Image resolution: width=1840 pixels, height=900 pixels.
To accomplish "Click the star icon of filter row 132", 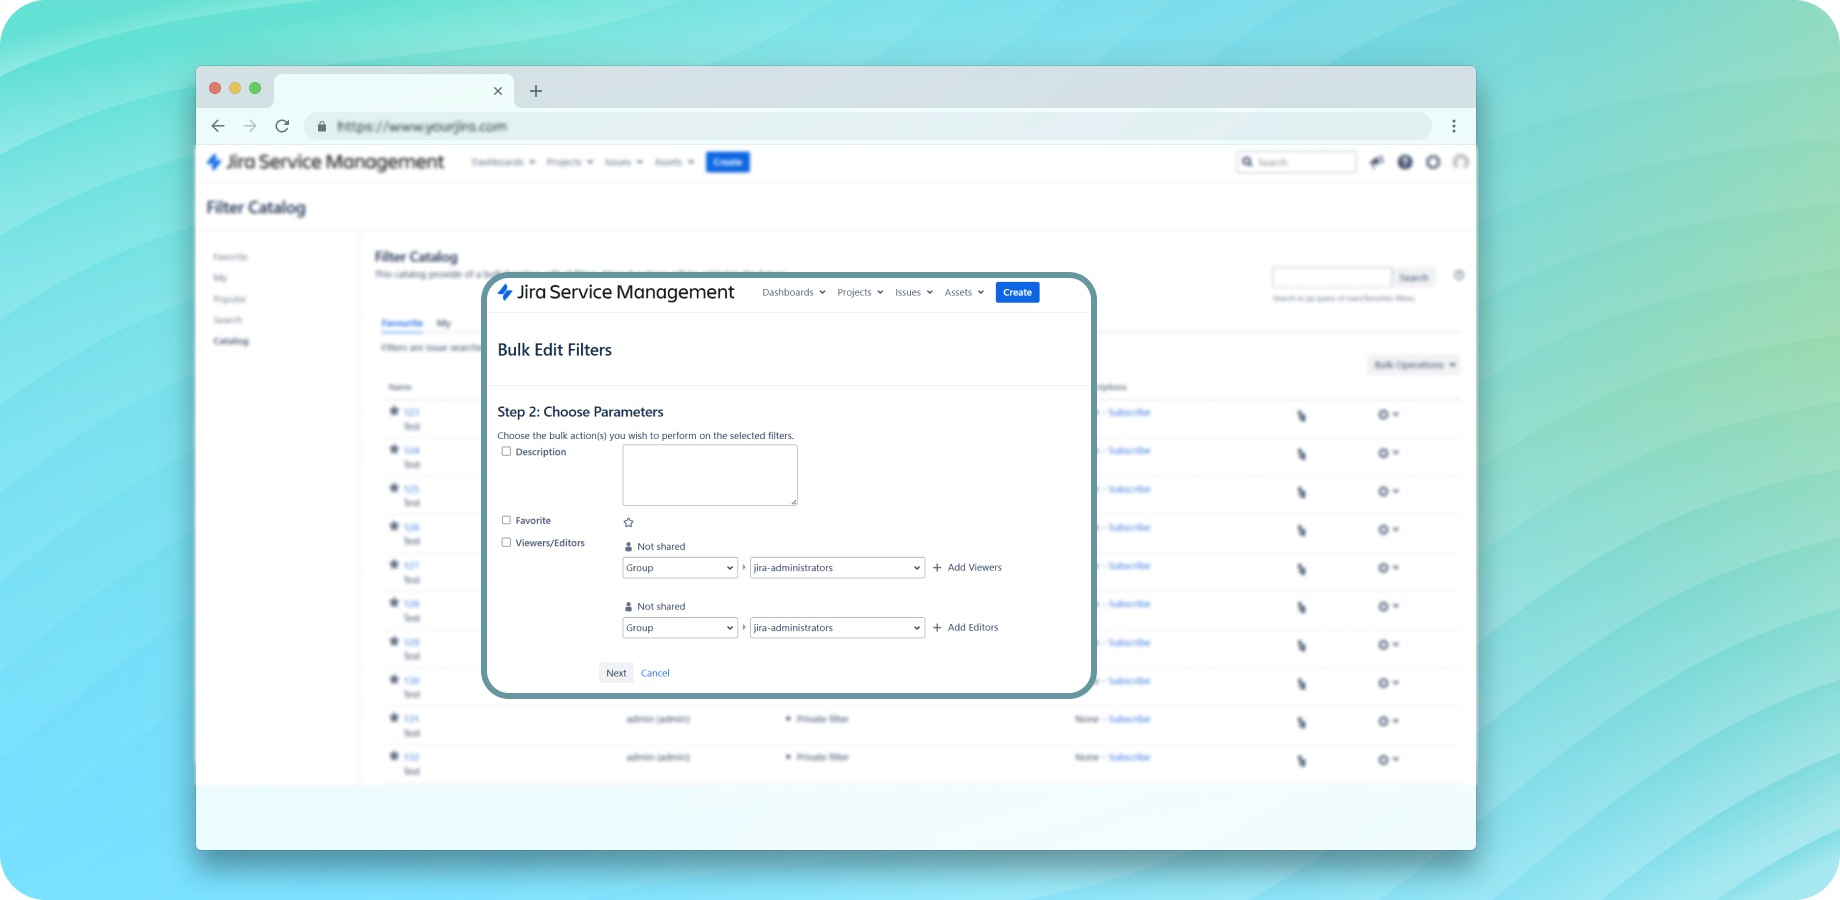I will 394,756.
